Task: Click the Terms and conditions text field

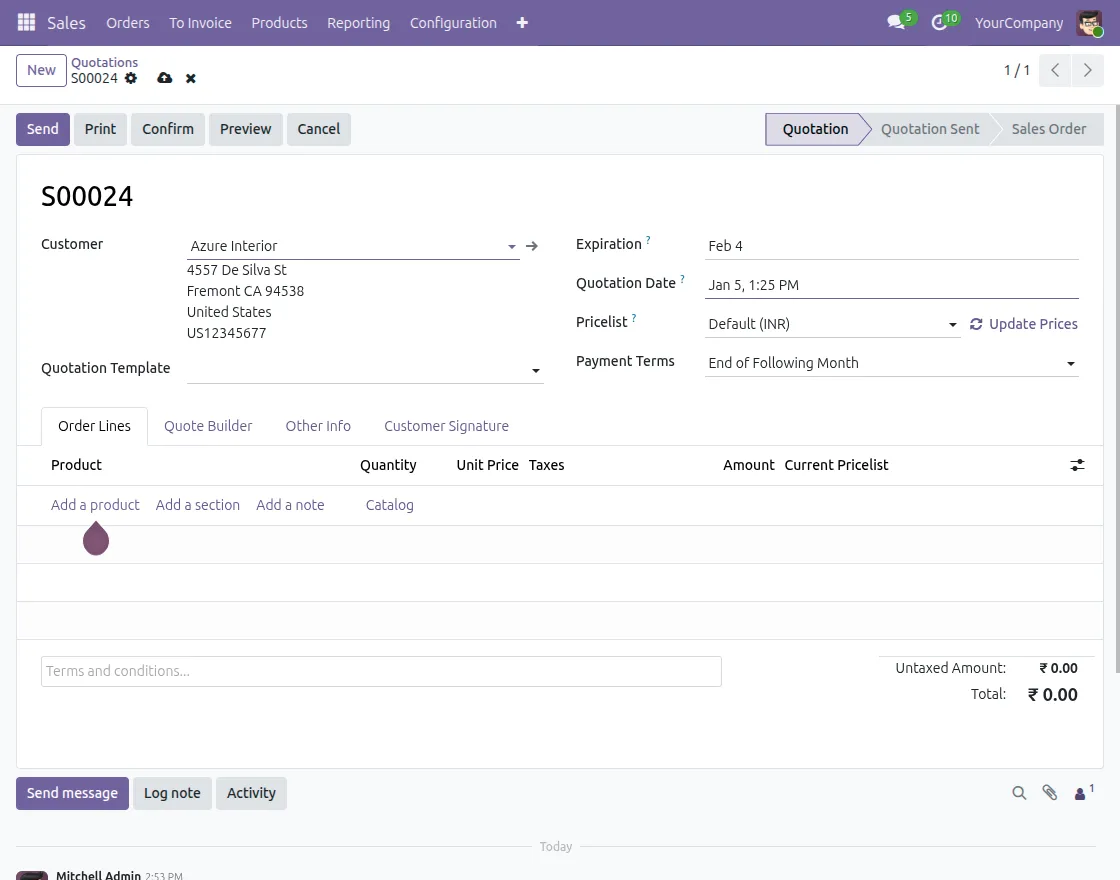Action: pyautogui.click(x=381, y=671)
